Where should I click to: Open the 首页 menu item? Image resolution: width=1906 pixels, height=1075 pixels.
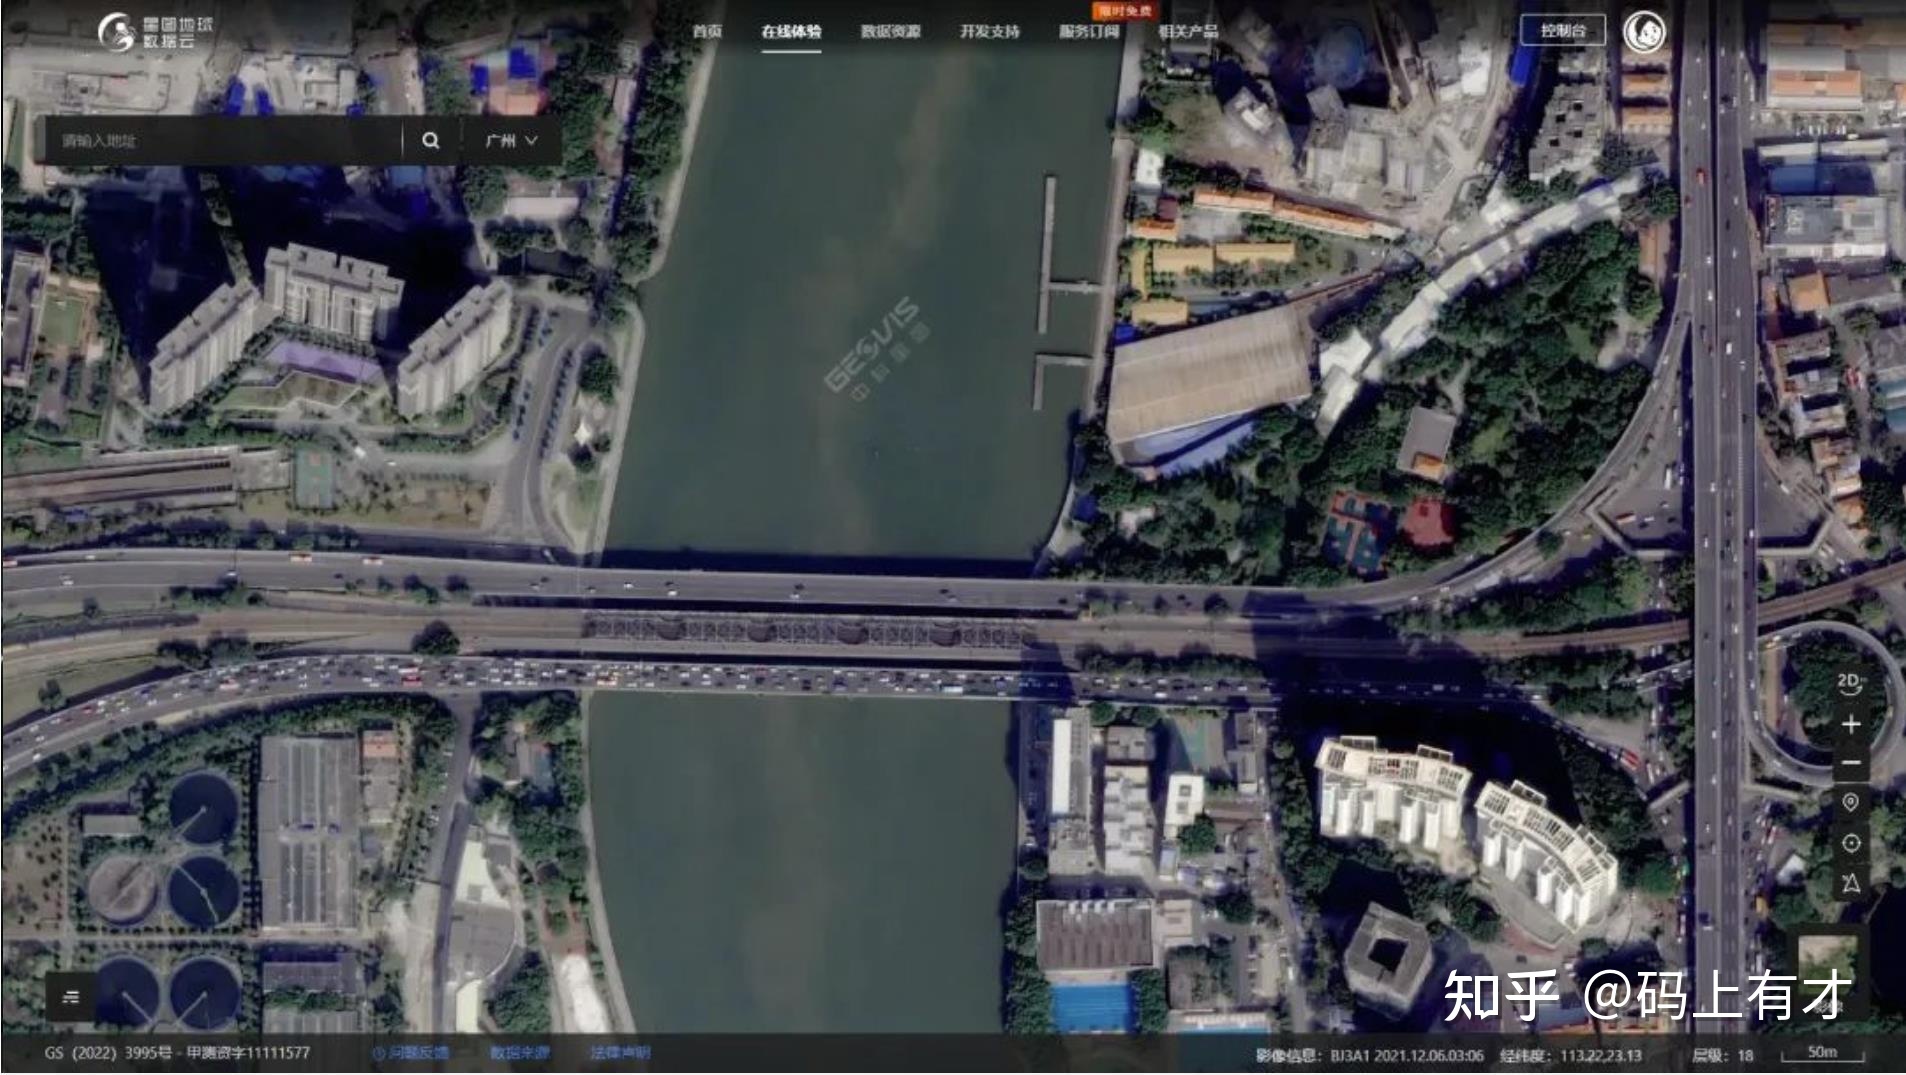coord(707,32)
